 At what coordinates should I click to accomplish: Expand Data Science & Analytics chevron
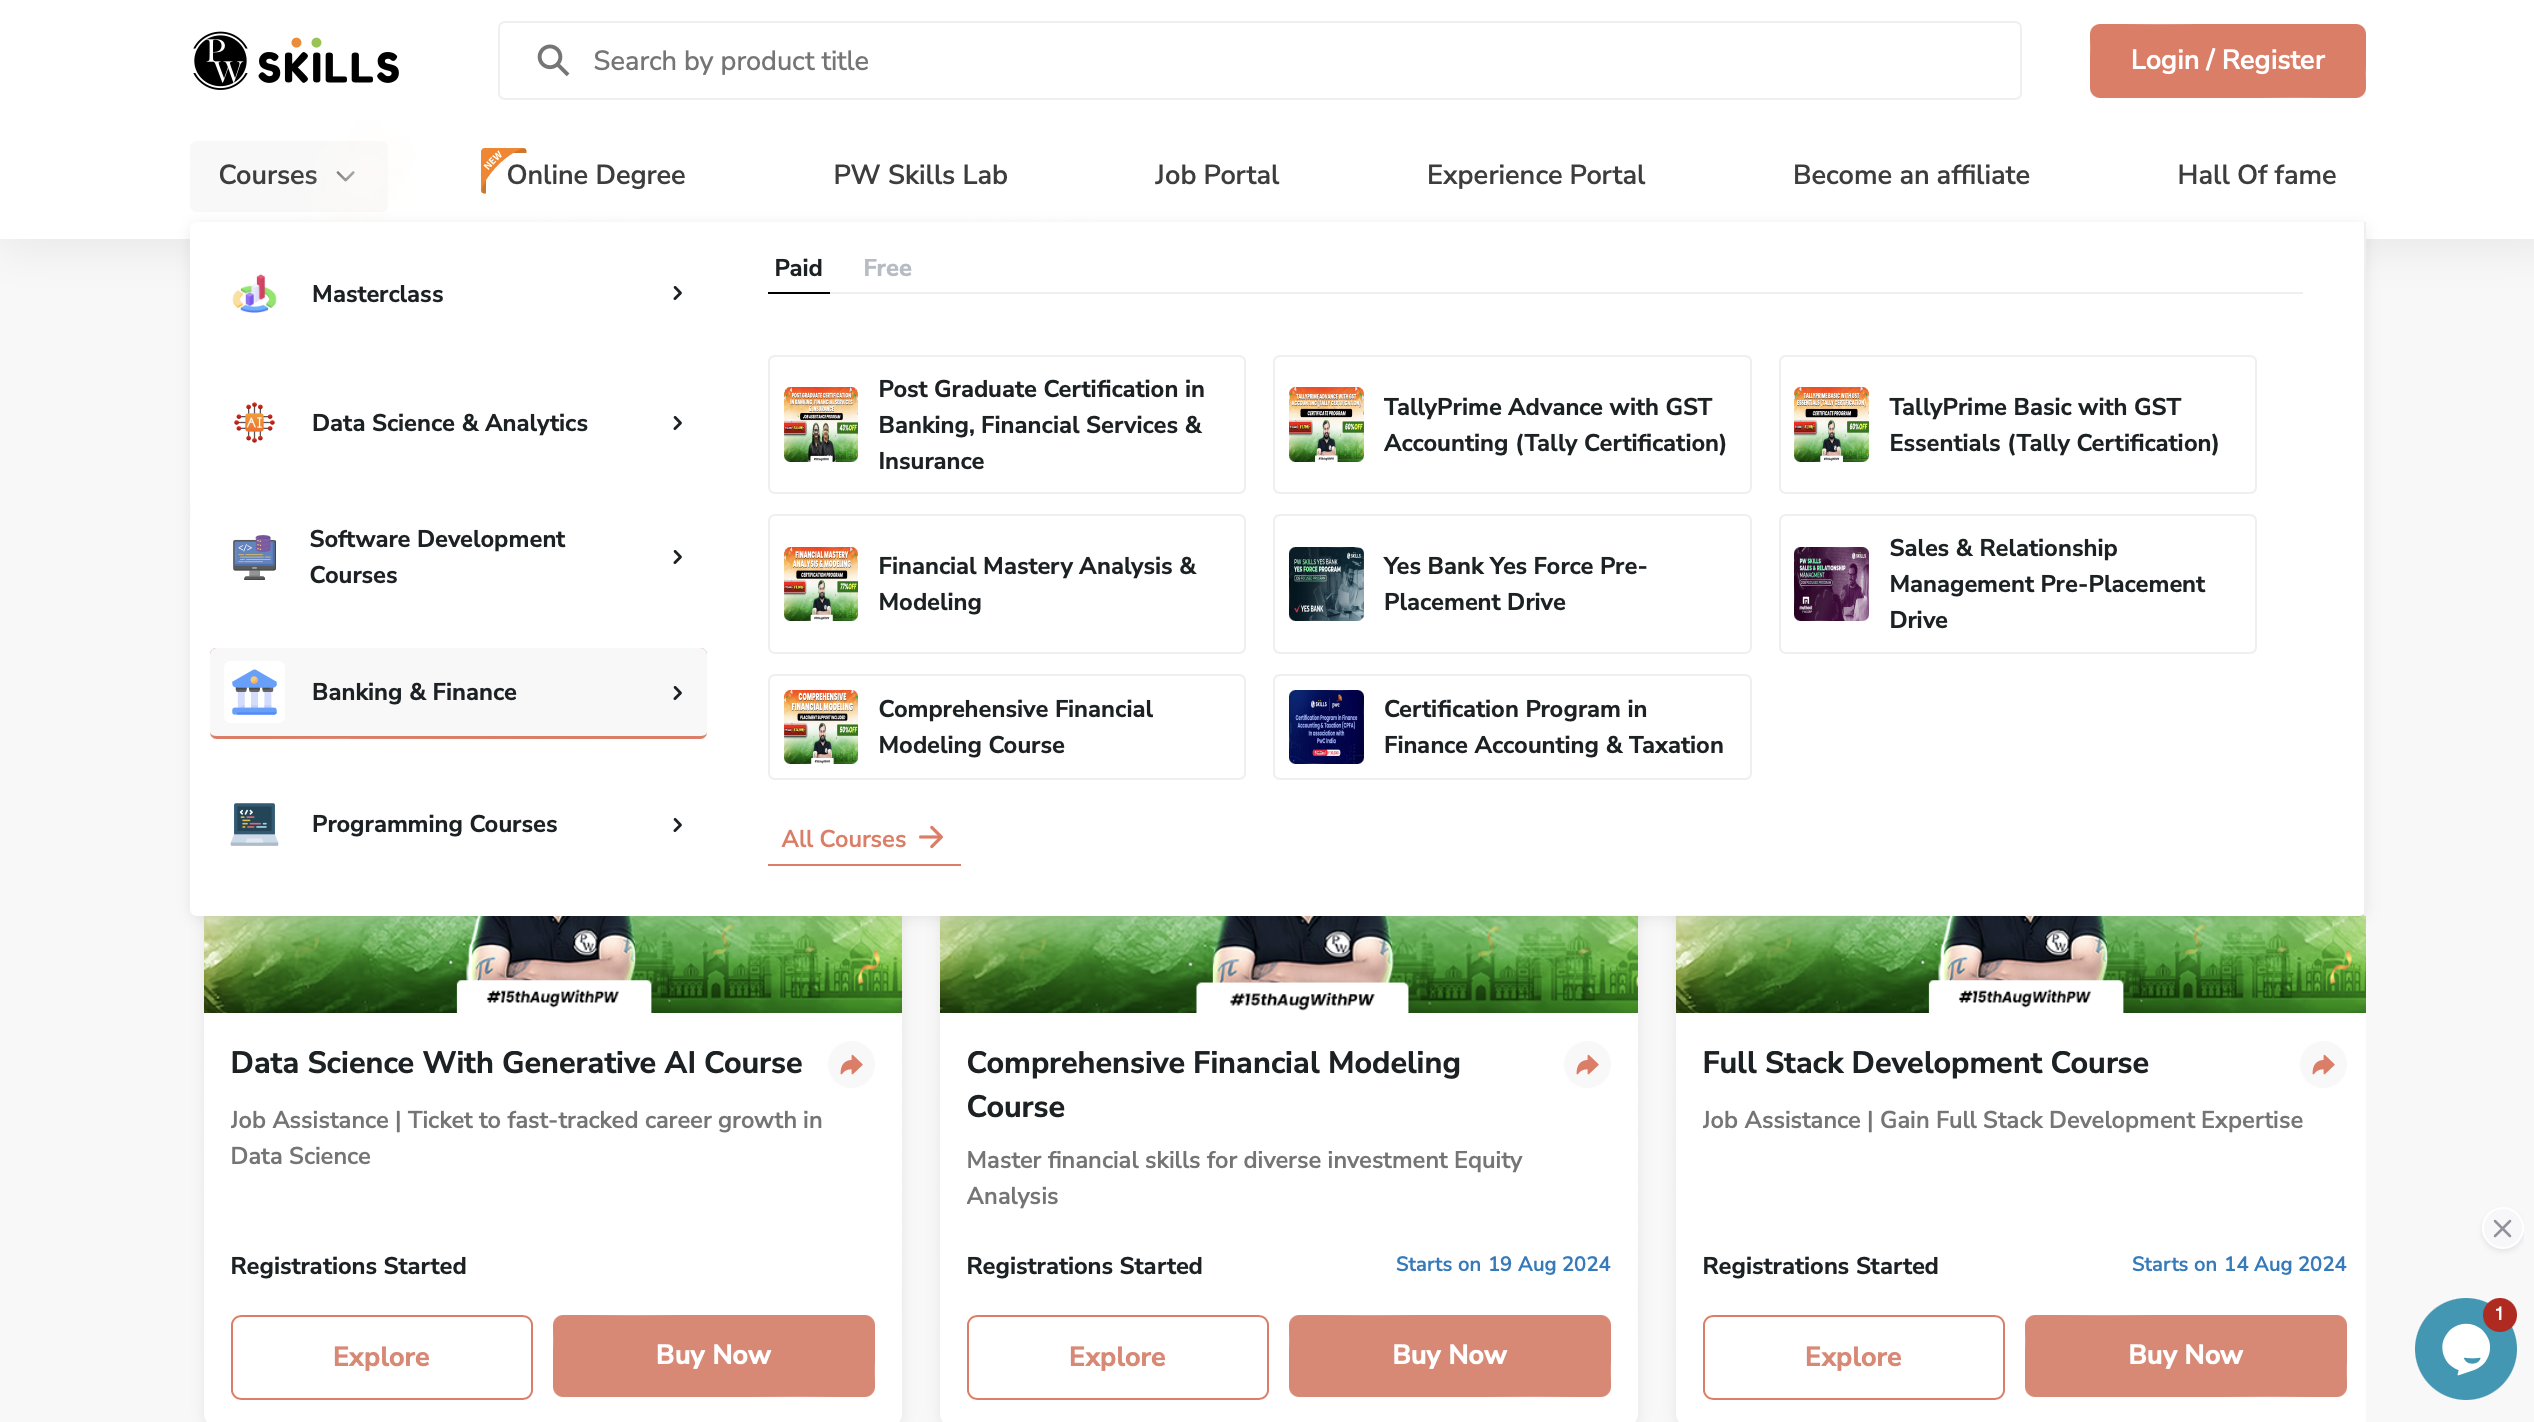pyautogui.click(x=678, y=423)
